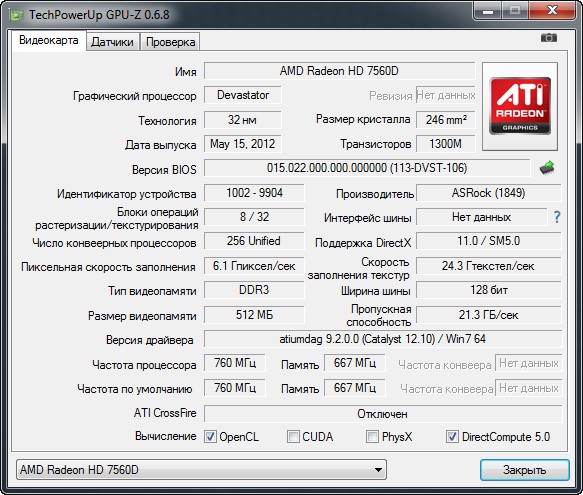Screen dimensions: 583x495
Task: Select the Видеокарта tab
Action: click(49, 40)
